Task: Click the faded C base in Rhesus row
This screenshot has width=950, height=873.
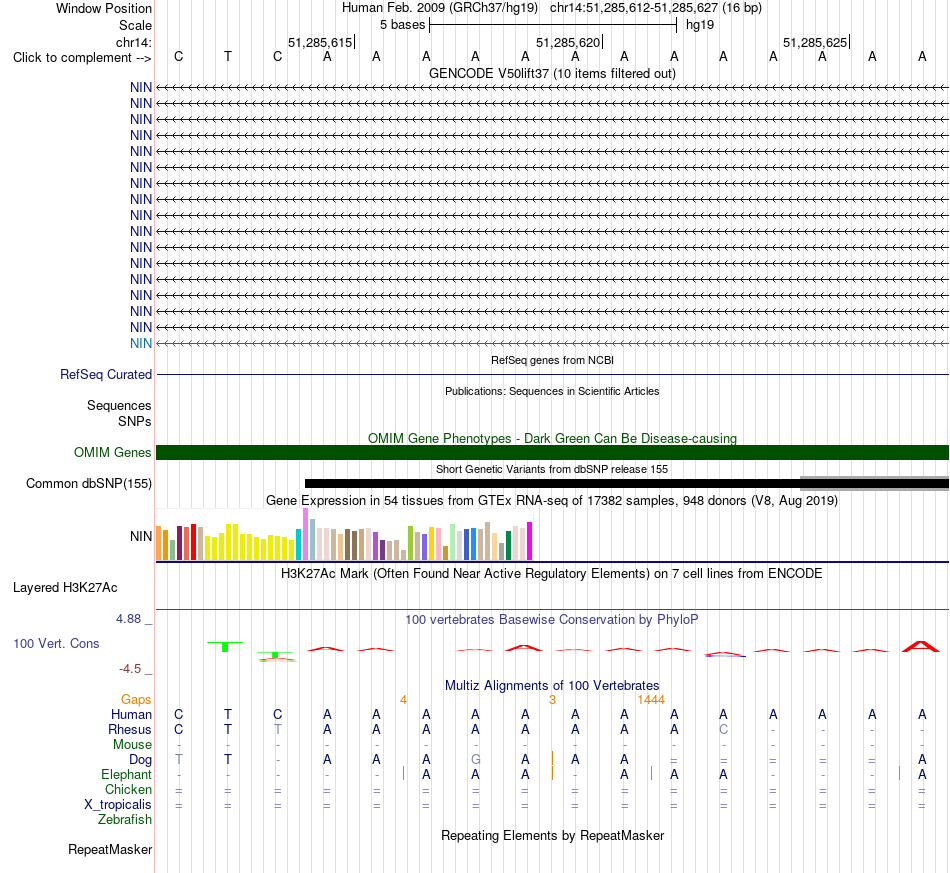Action: (723, 729)
